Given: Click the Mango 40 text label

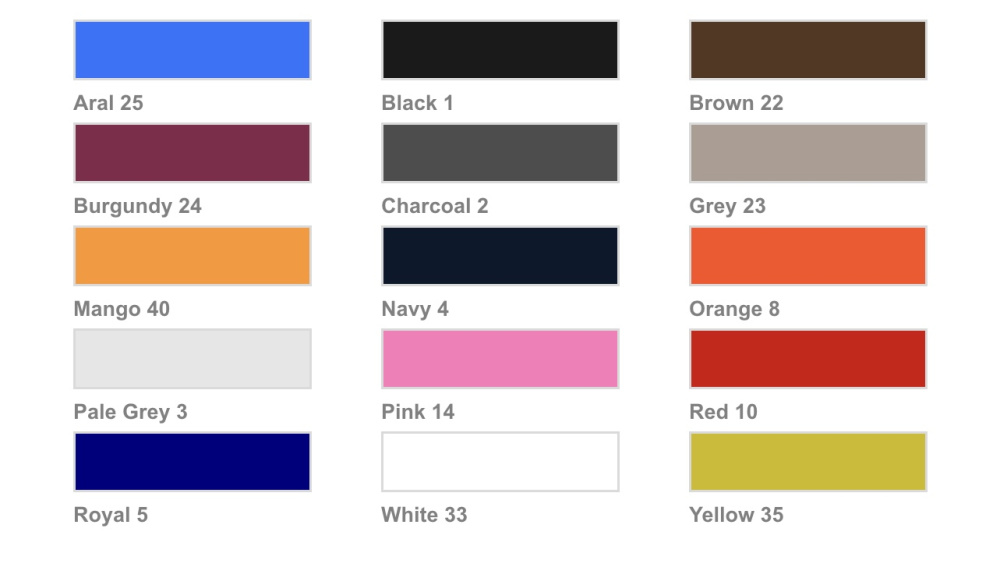Looking at the screenshot, I should tap(122, 309).
